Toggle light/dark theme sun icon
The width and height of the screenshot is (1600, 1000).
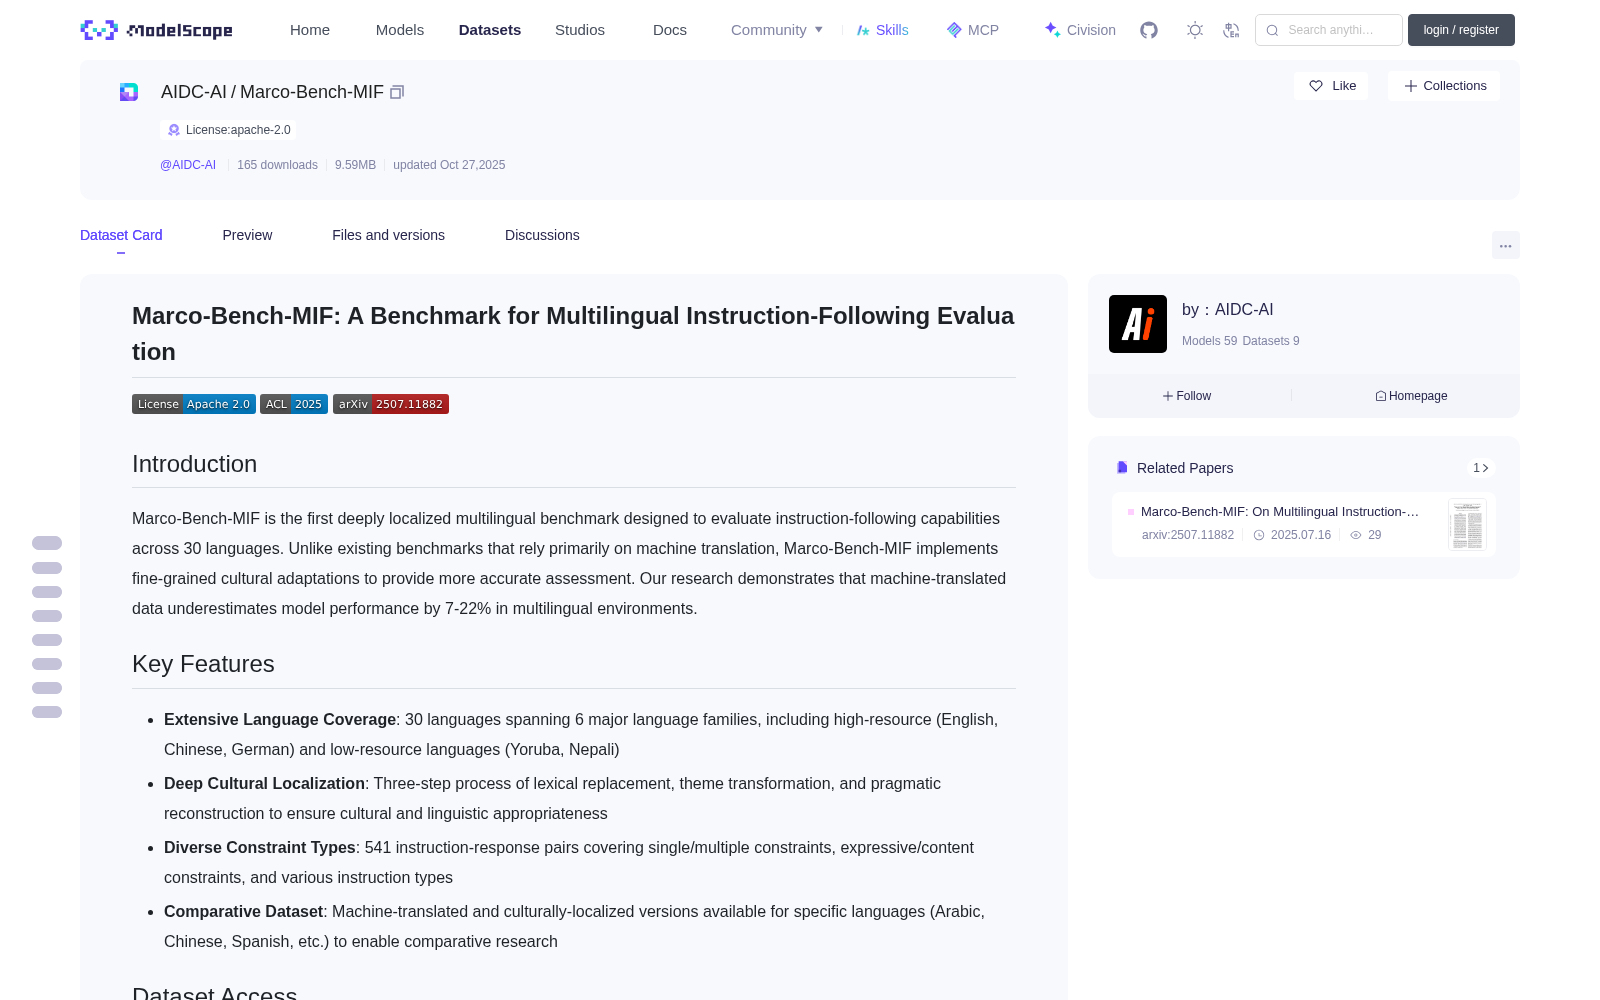point(1195,30)
